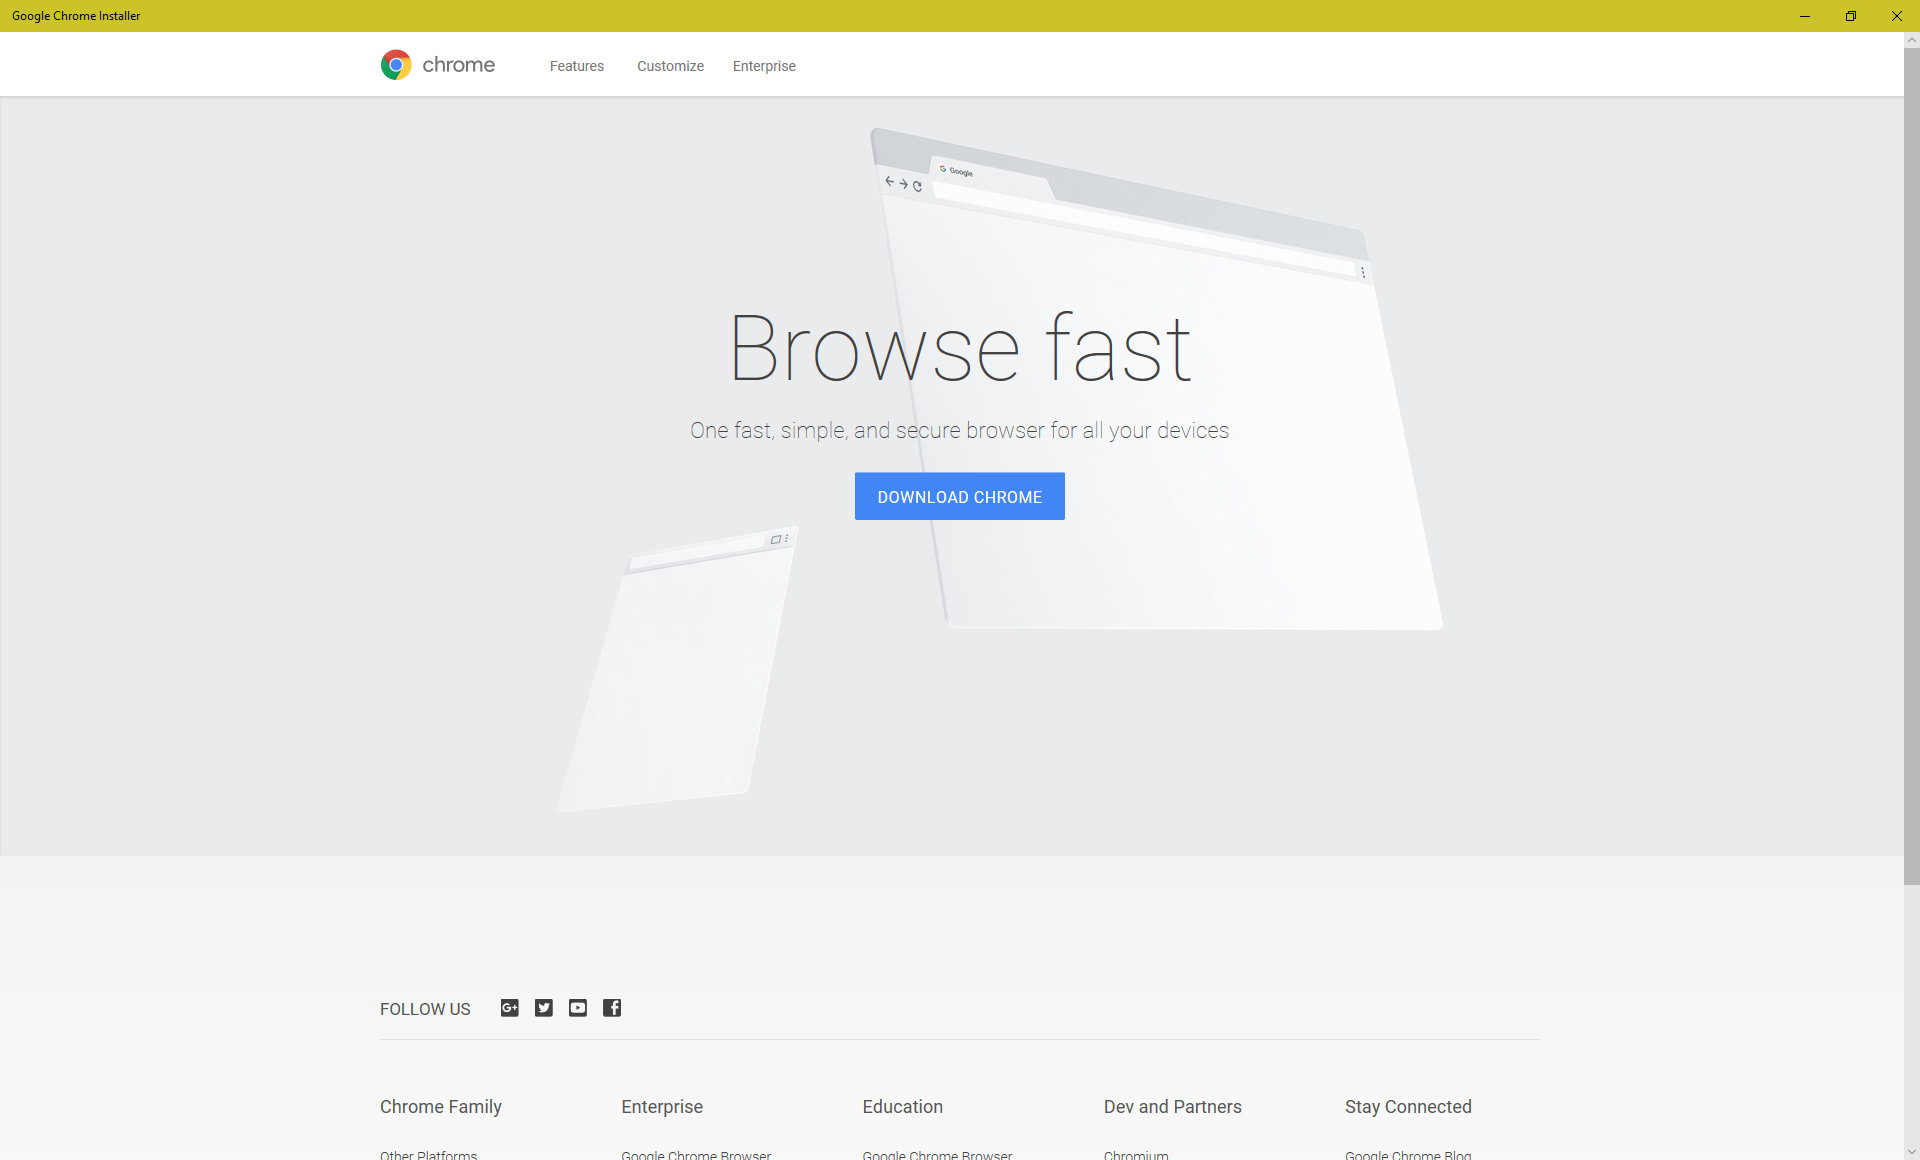
Task: Click the DOWNLOAD CHROME button
Action: click(959, 496)
